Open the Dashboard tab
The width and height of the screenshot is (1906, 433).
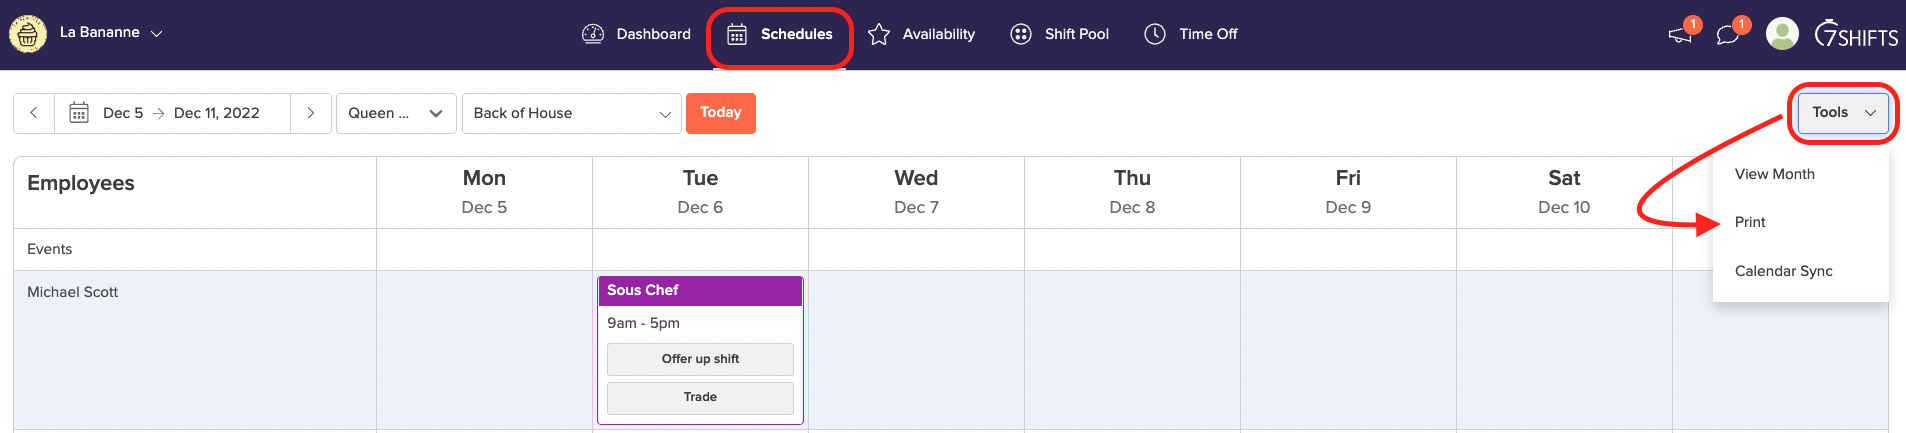point(636,34)
